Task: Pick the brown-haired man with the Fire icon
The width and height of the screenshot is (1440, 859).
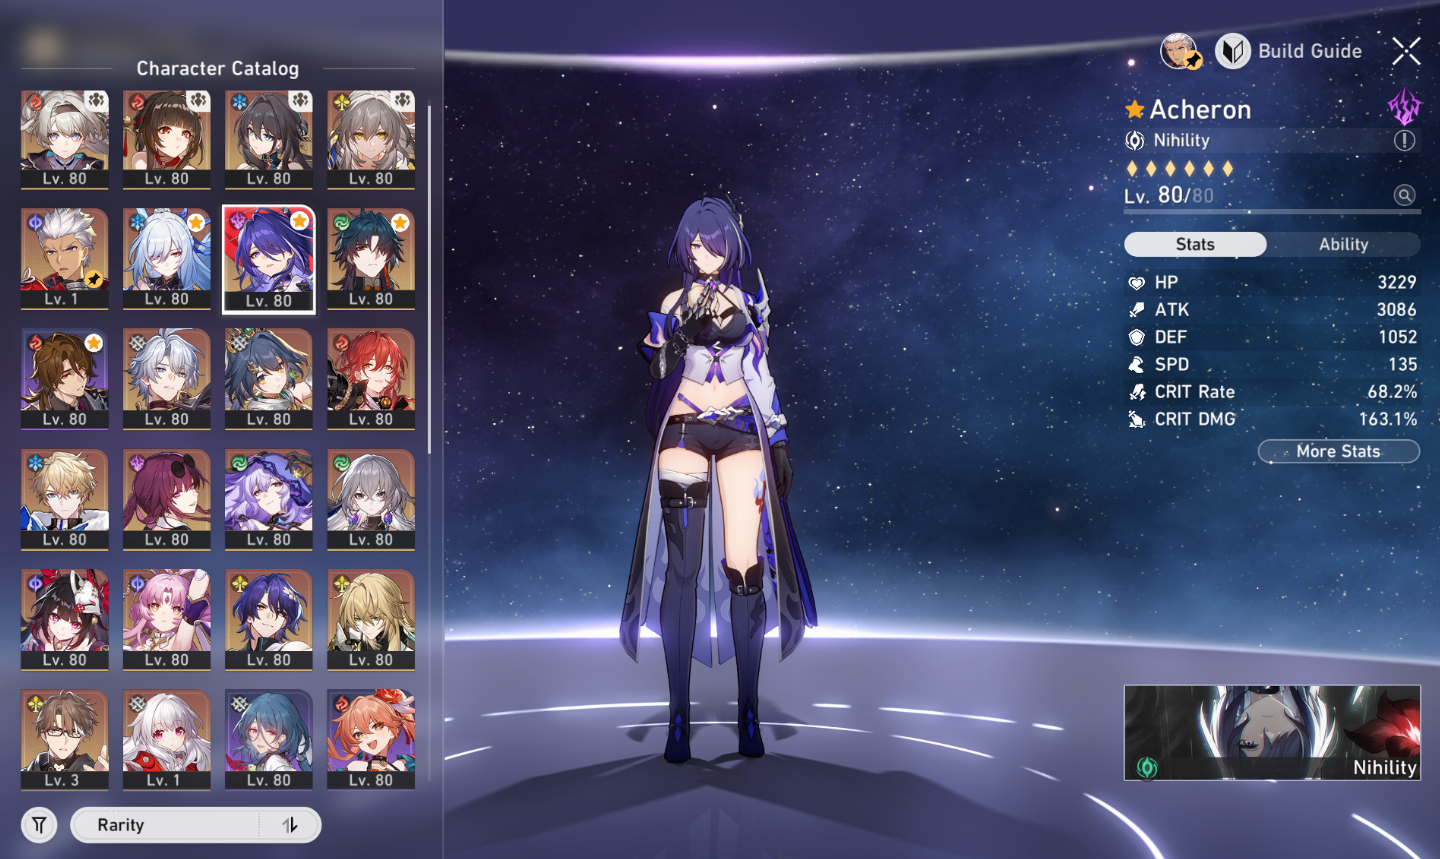Action: 65,379
